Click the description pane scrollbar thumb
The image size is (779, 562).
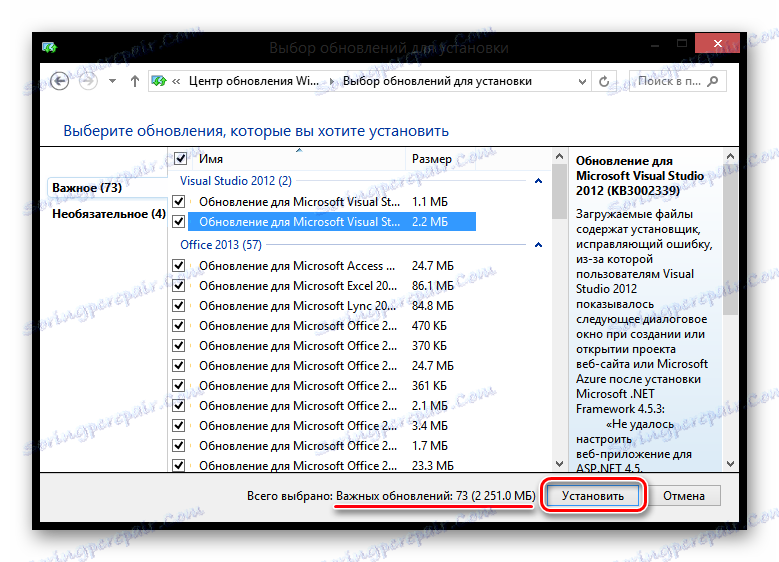730,239
